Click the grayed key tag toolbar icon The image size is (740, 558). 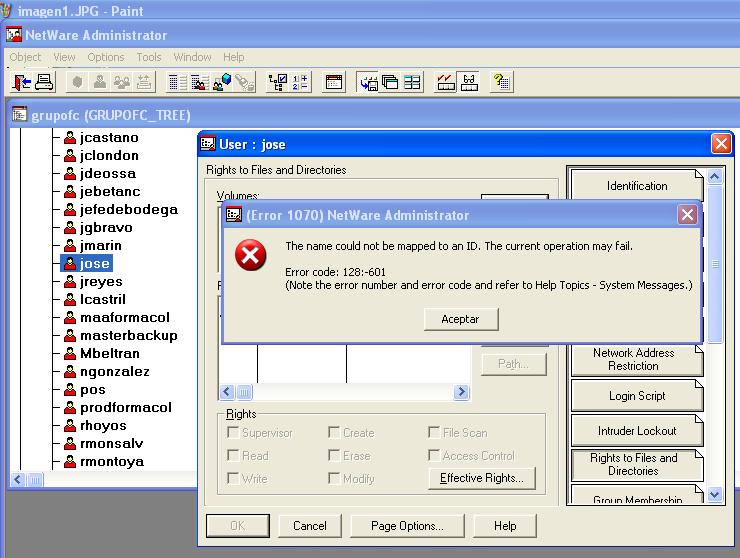pos(244,82)
